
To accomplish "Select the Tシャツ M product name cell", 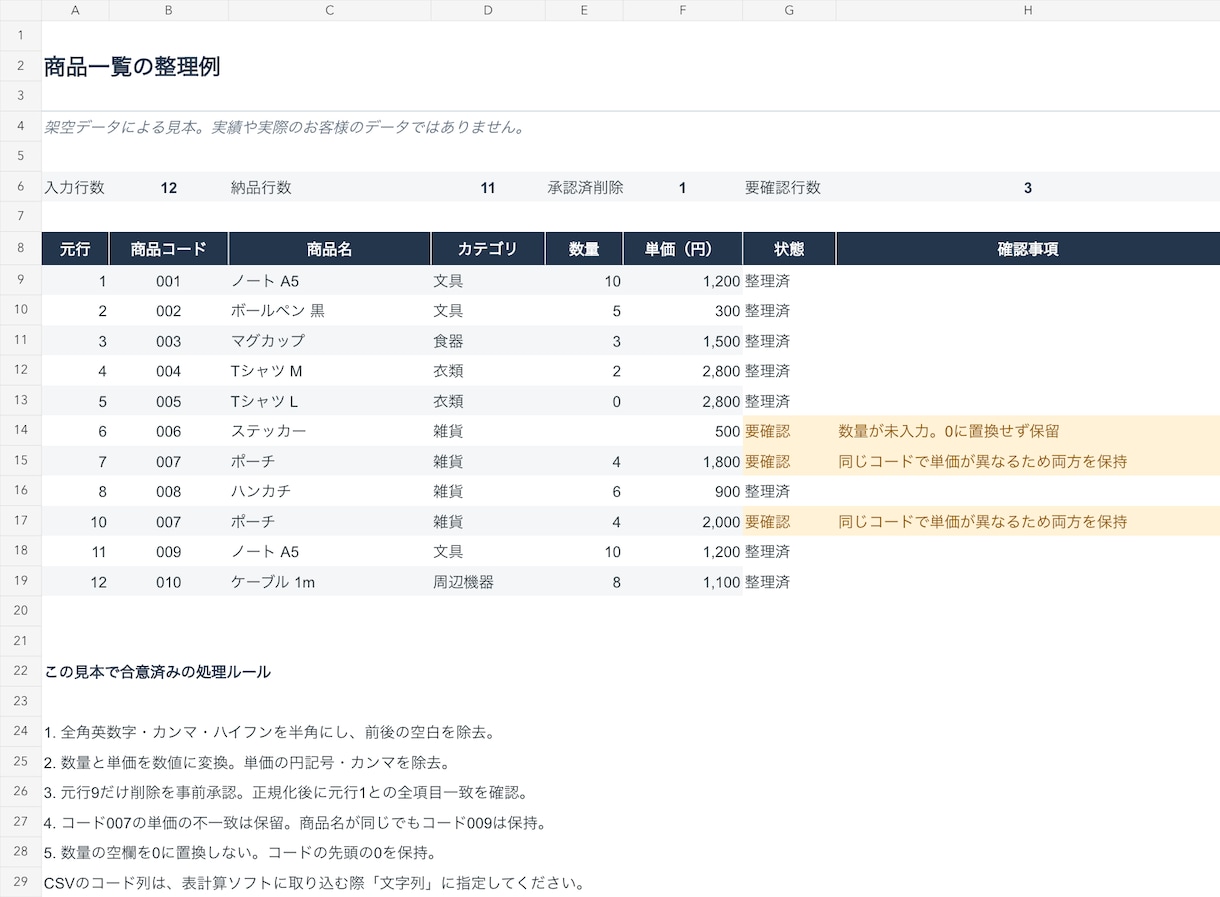I will 330,371.
